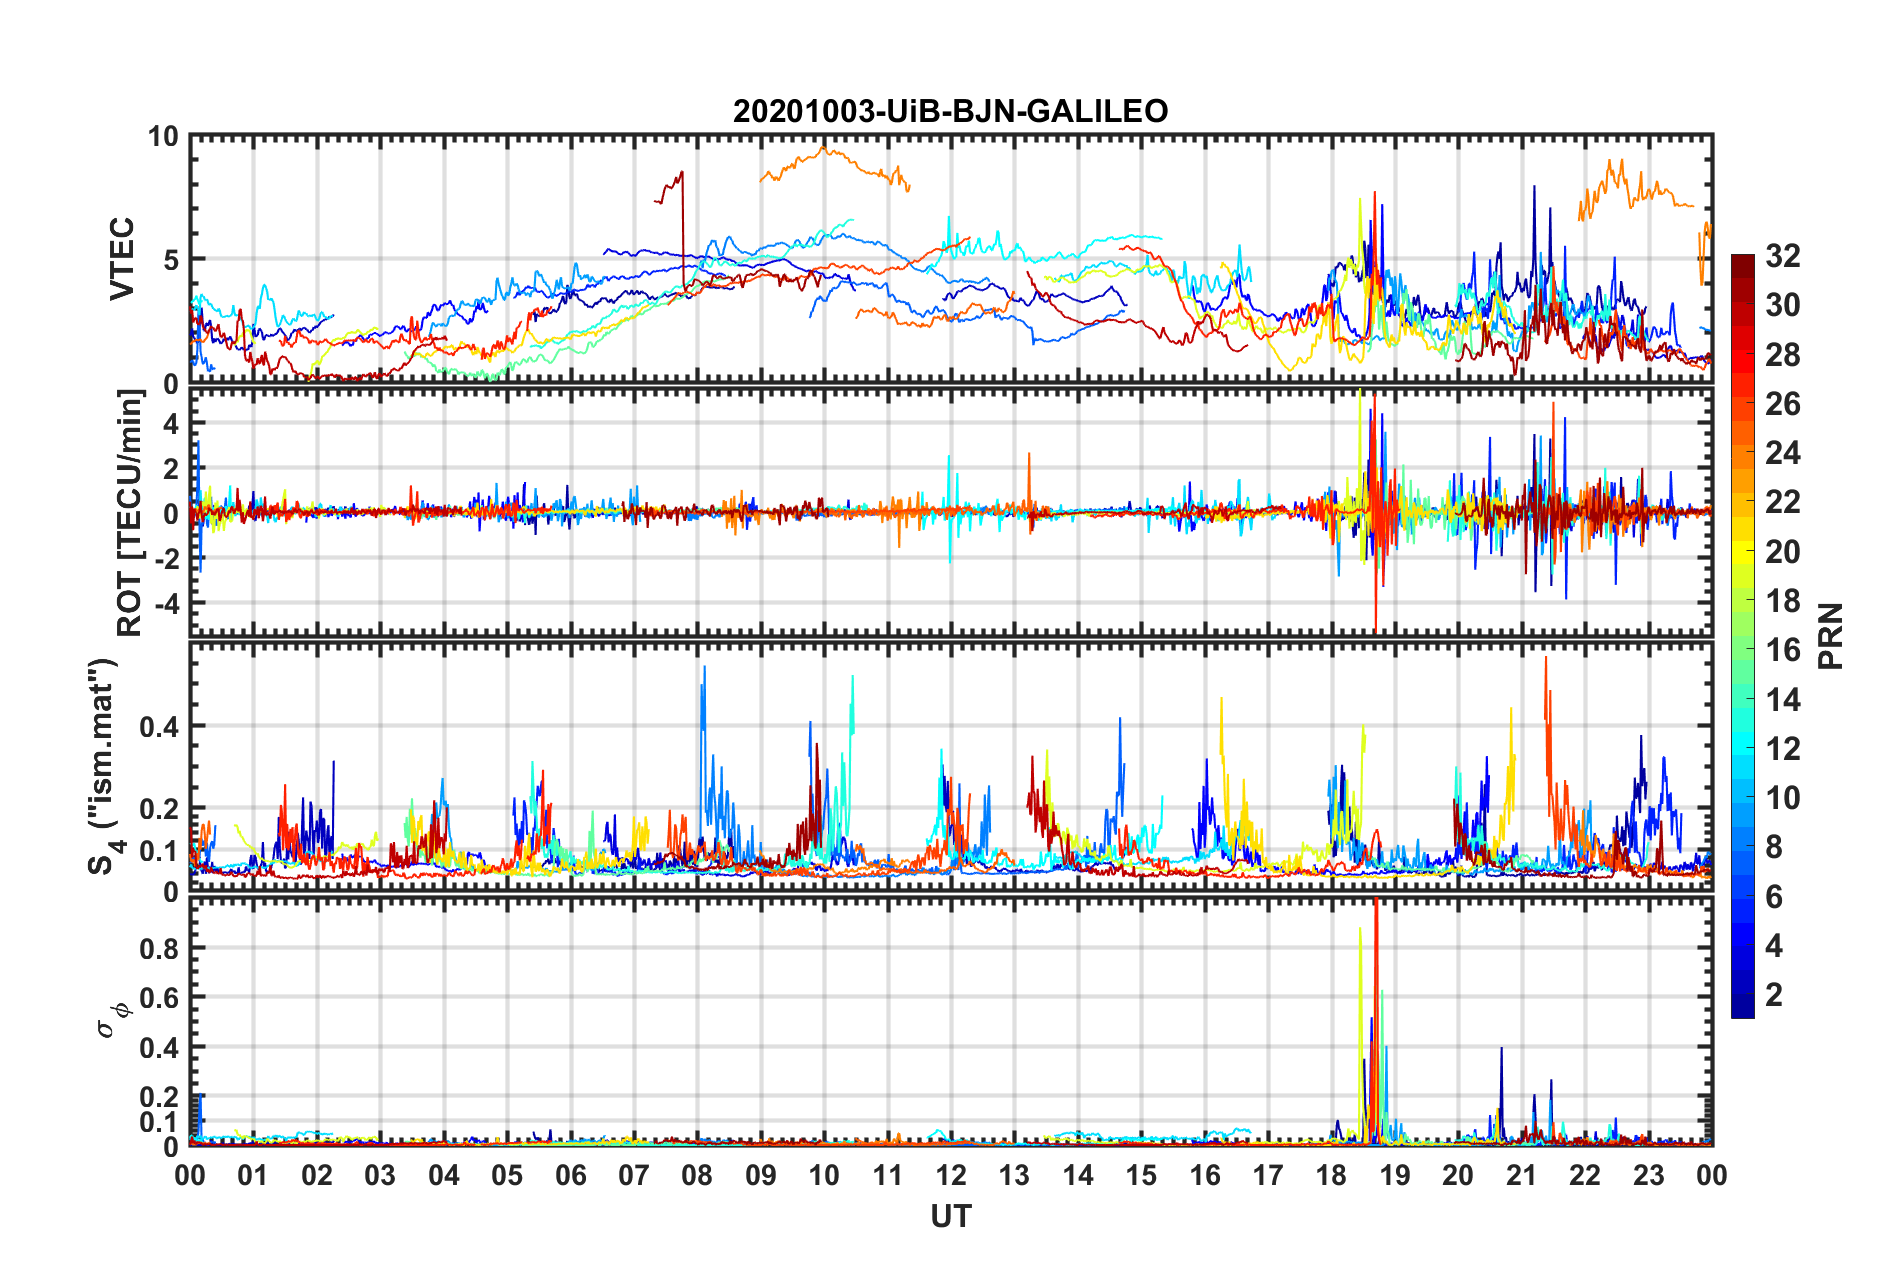Click x-axis tick label 01

click(253, 1175)
